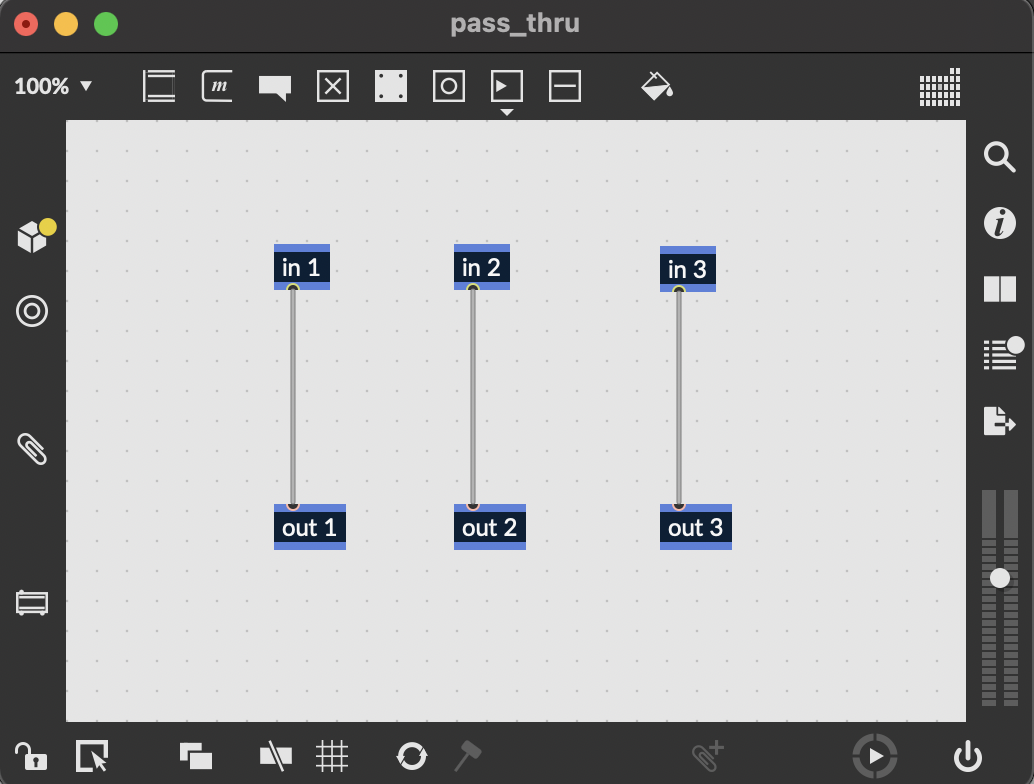Viewport: 1034px width, 784px height.
Task: Open the reference book sidebar
Action: 1000,289
